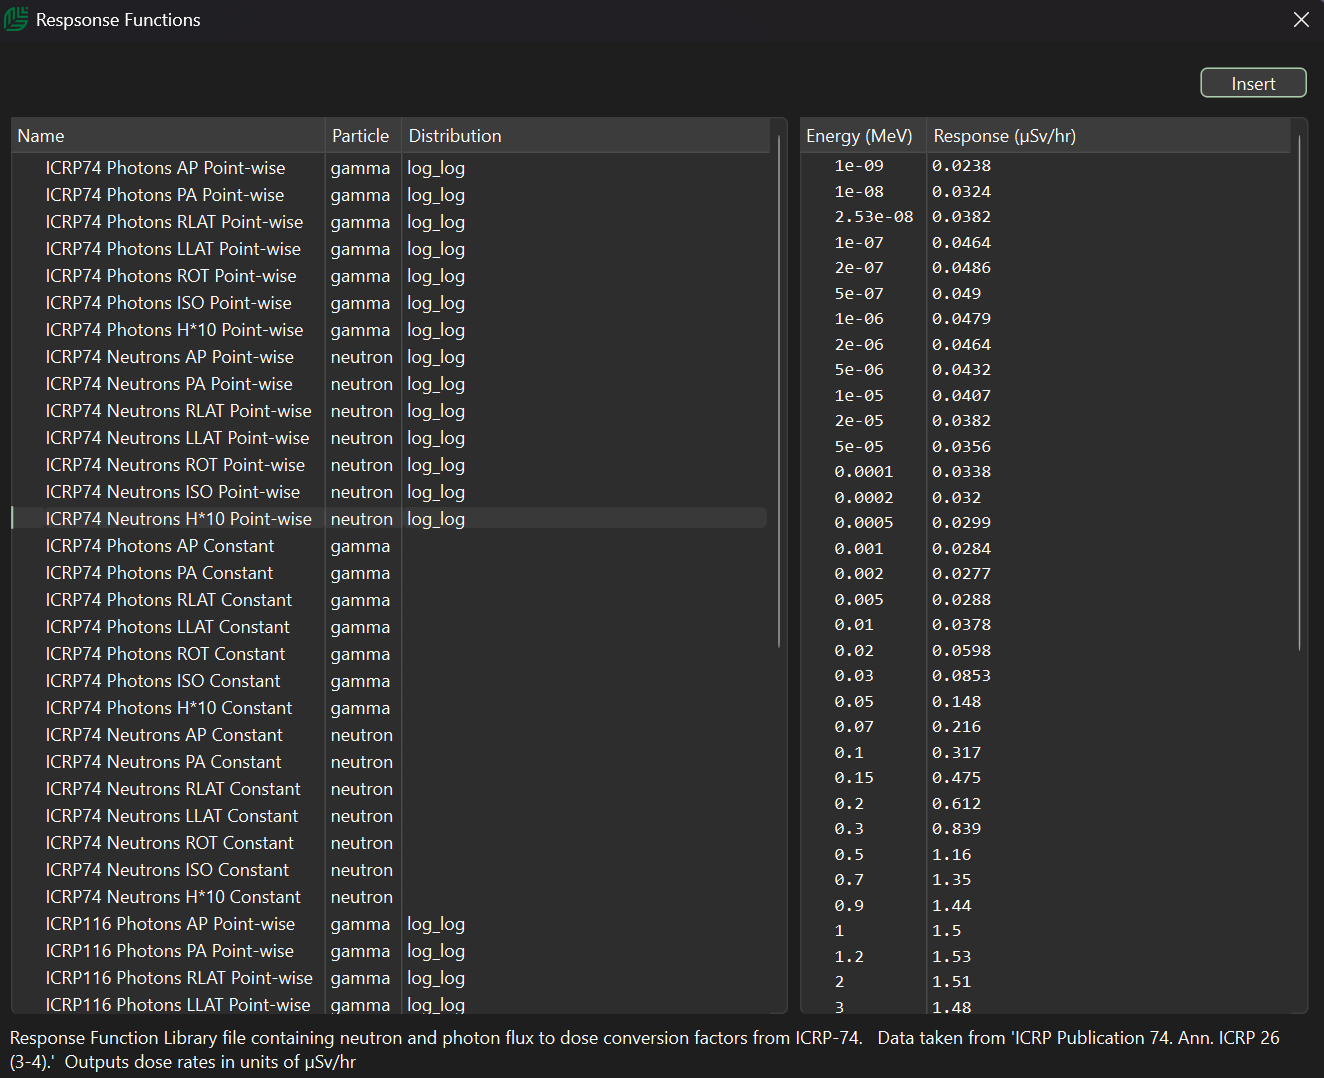Click response value 1.16
Screen dimensions: 1324x1078
951,855
